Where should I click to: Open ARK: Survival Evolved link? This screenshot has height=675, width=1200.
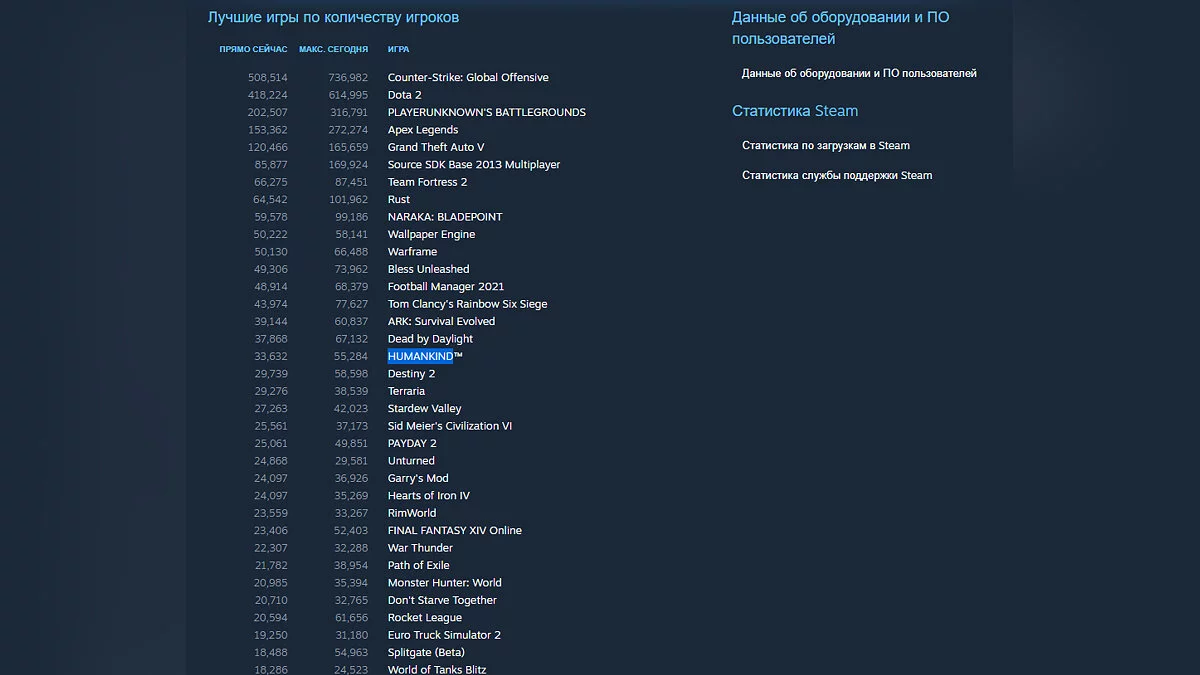click(x=441, y=322)
